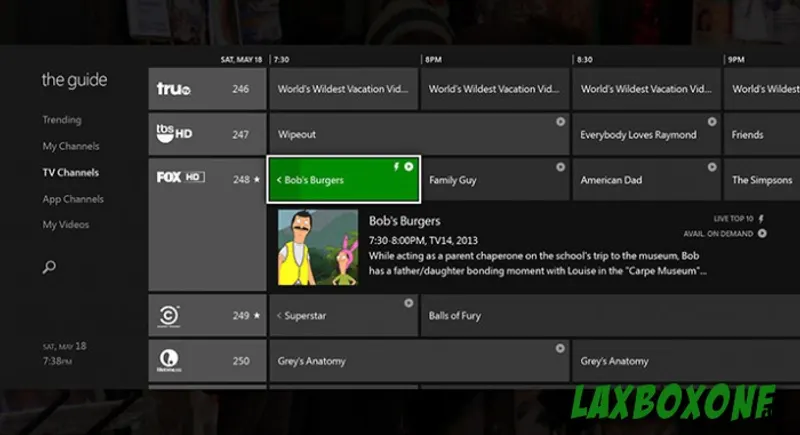Click the SAT, MAY 18 date header
The height and width of the screenshot is (435, 800).
(241, 60)
